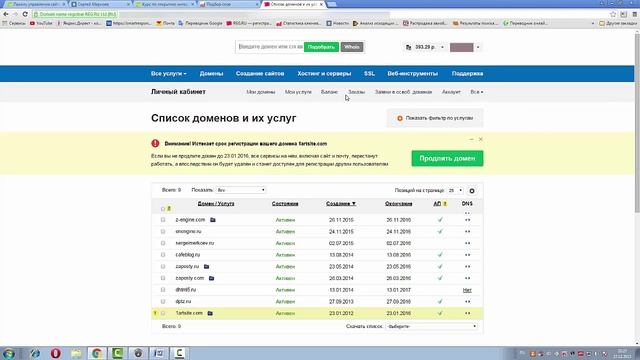
Task: Open Создание сайтов menu item
Action: tap(260, 73)
